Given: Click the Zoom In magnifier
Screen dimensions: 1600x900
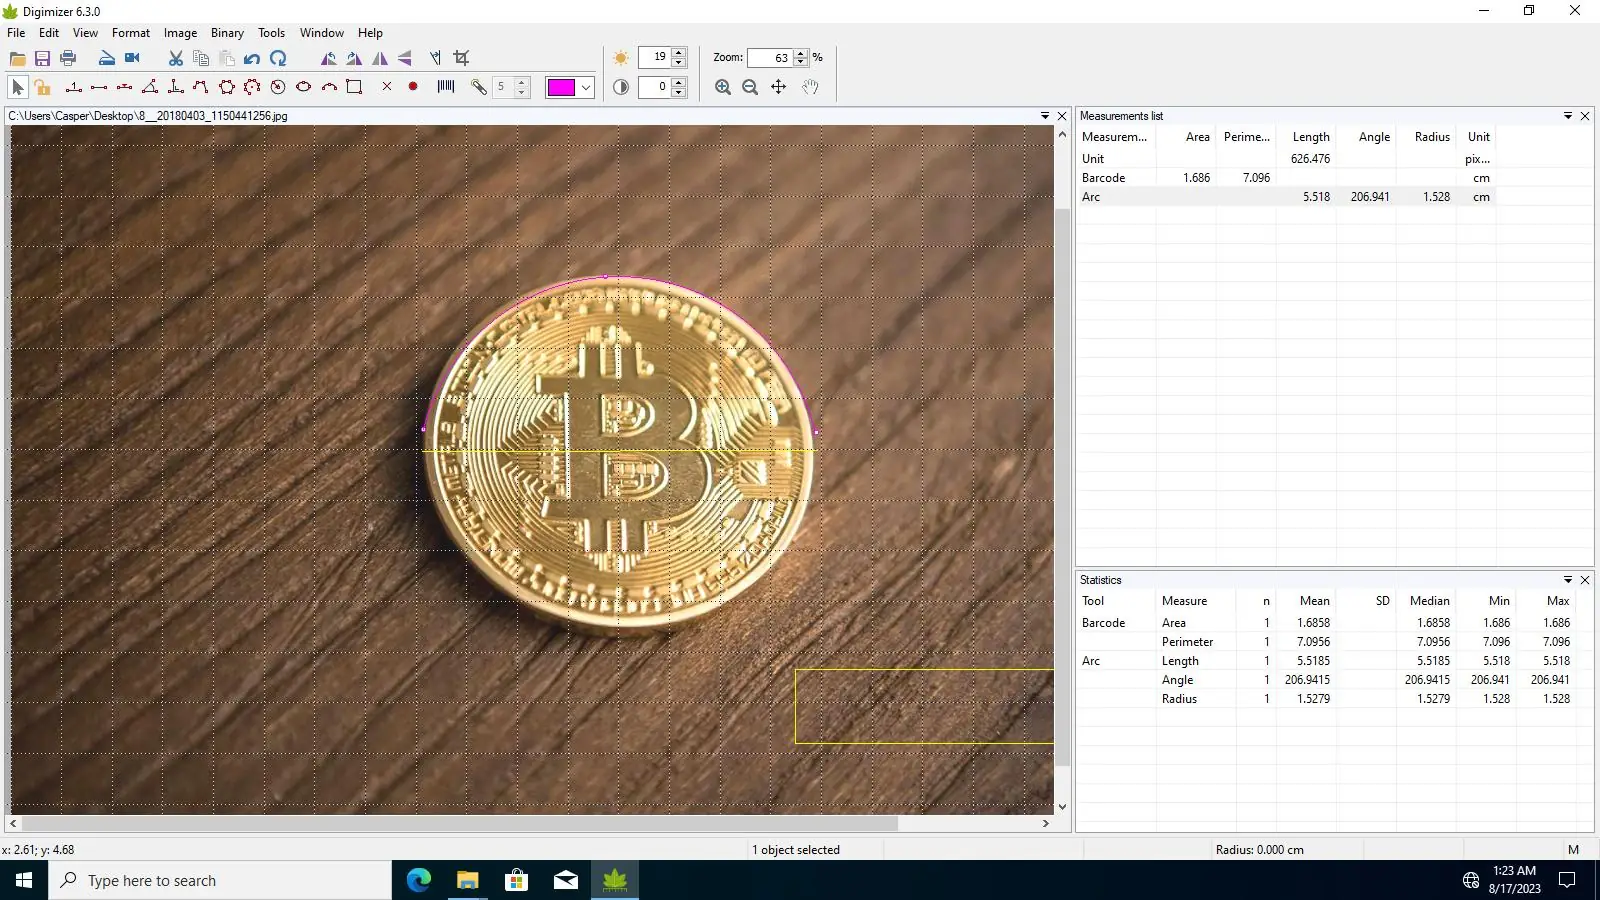Looking at the screenshot, I should click(723, 87).
